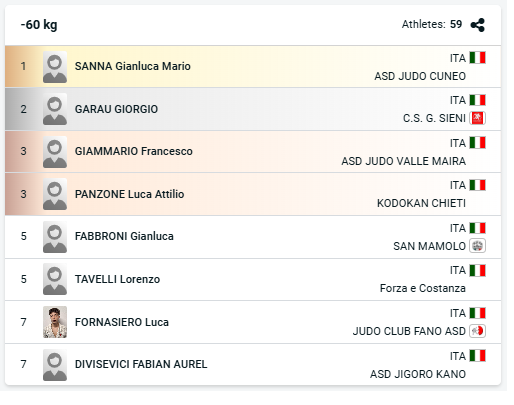Click the KODOKAN CHIETI club name
The image size is (514, 405).
click(421, 203)
